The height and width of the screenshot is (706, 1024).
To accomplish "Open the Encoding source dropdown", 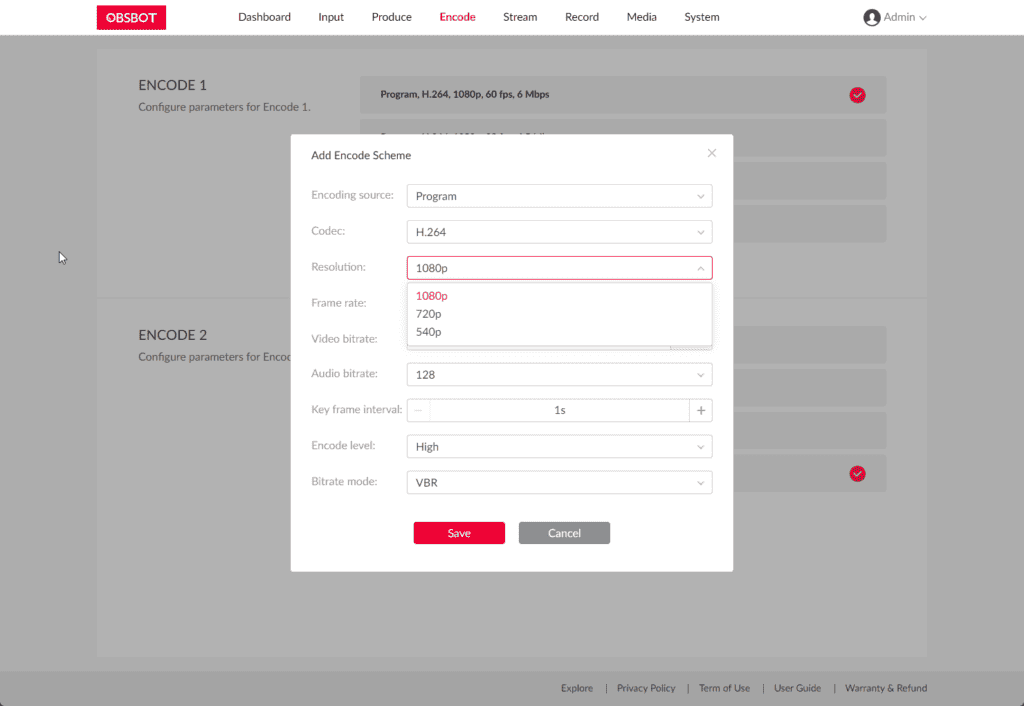I will click(x=559, y=196).
